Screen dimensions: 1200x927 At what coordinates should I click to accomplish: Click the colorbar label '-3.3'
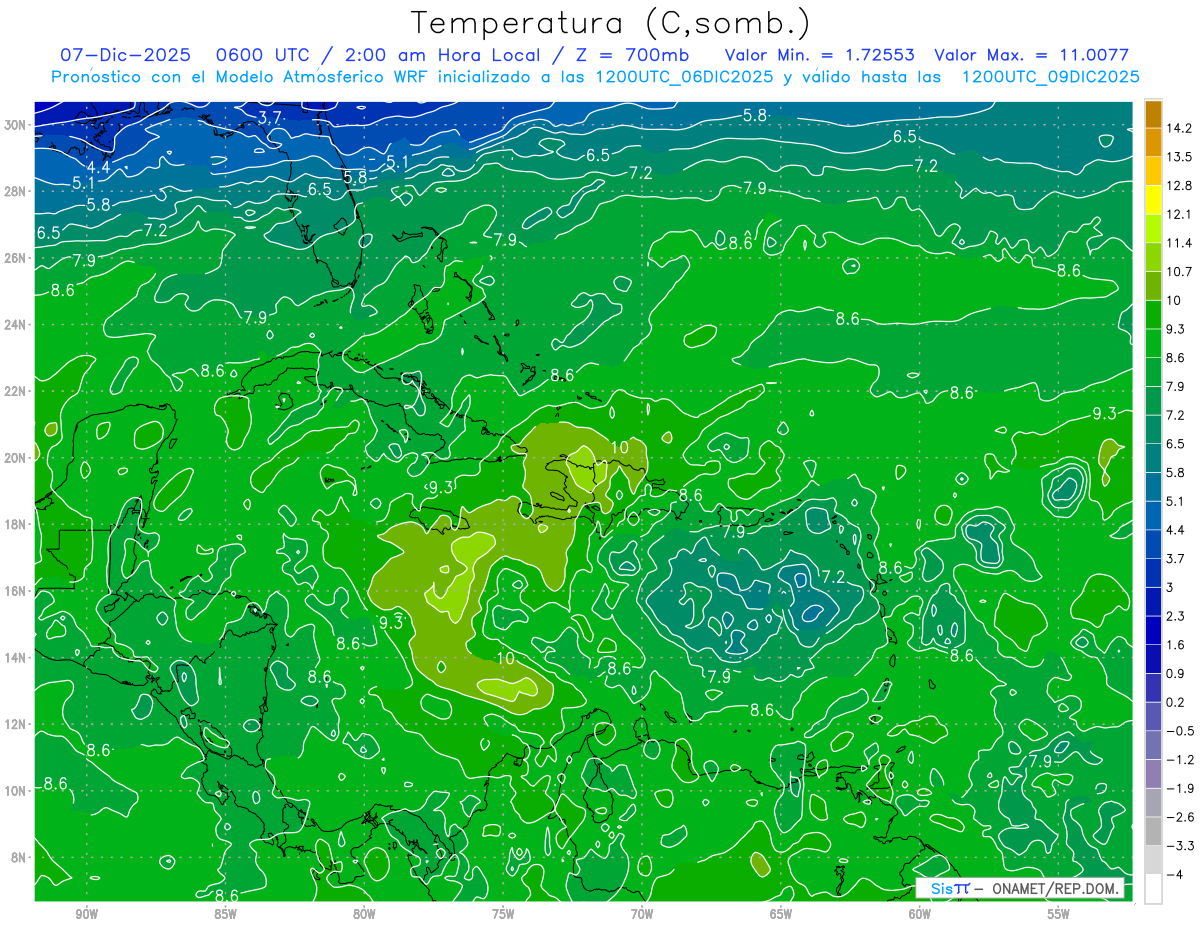pyautogui.click(x=1179, y=846)
